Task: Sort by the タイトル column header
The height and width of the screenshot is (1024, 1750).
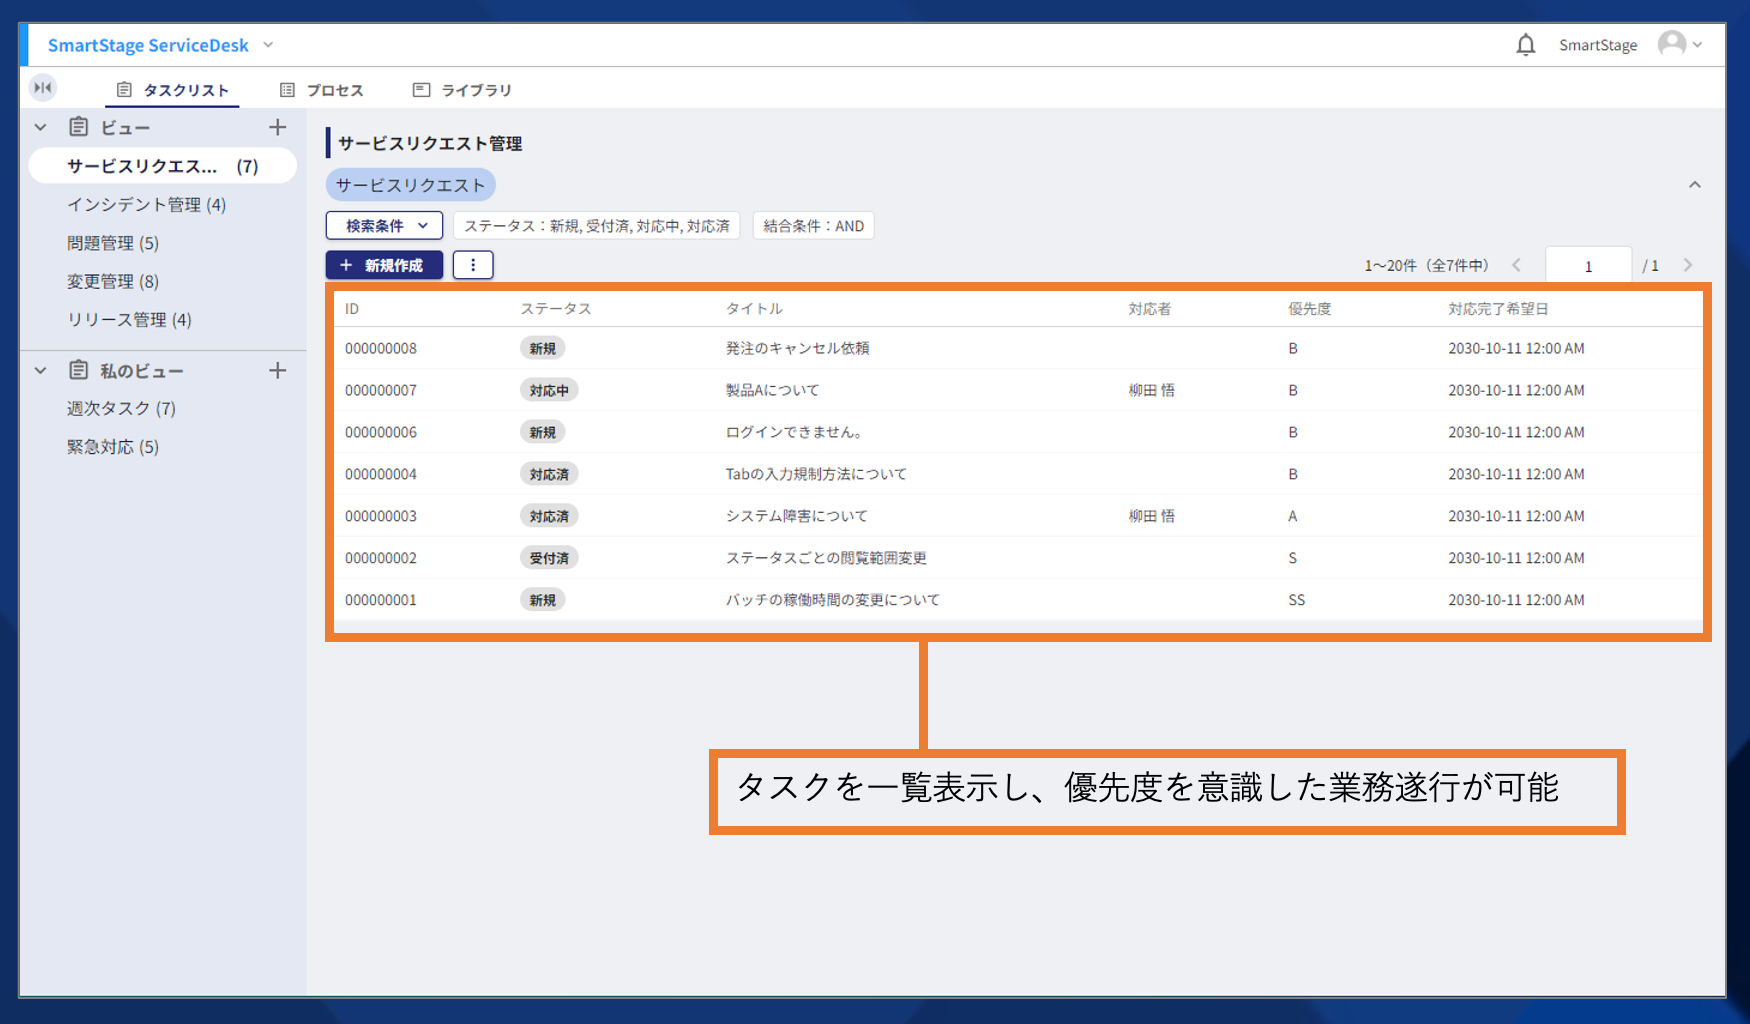Action: tap(754, 309)
